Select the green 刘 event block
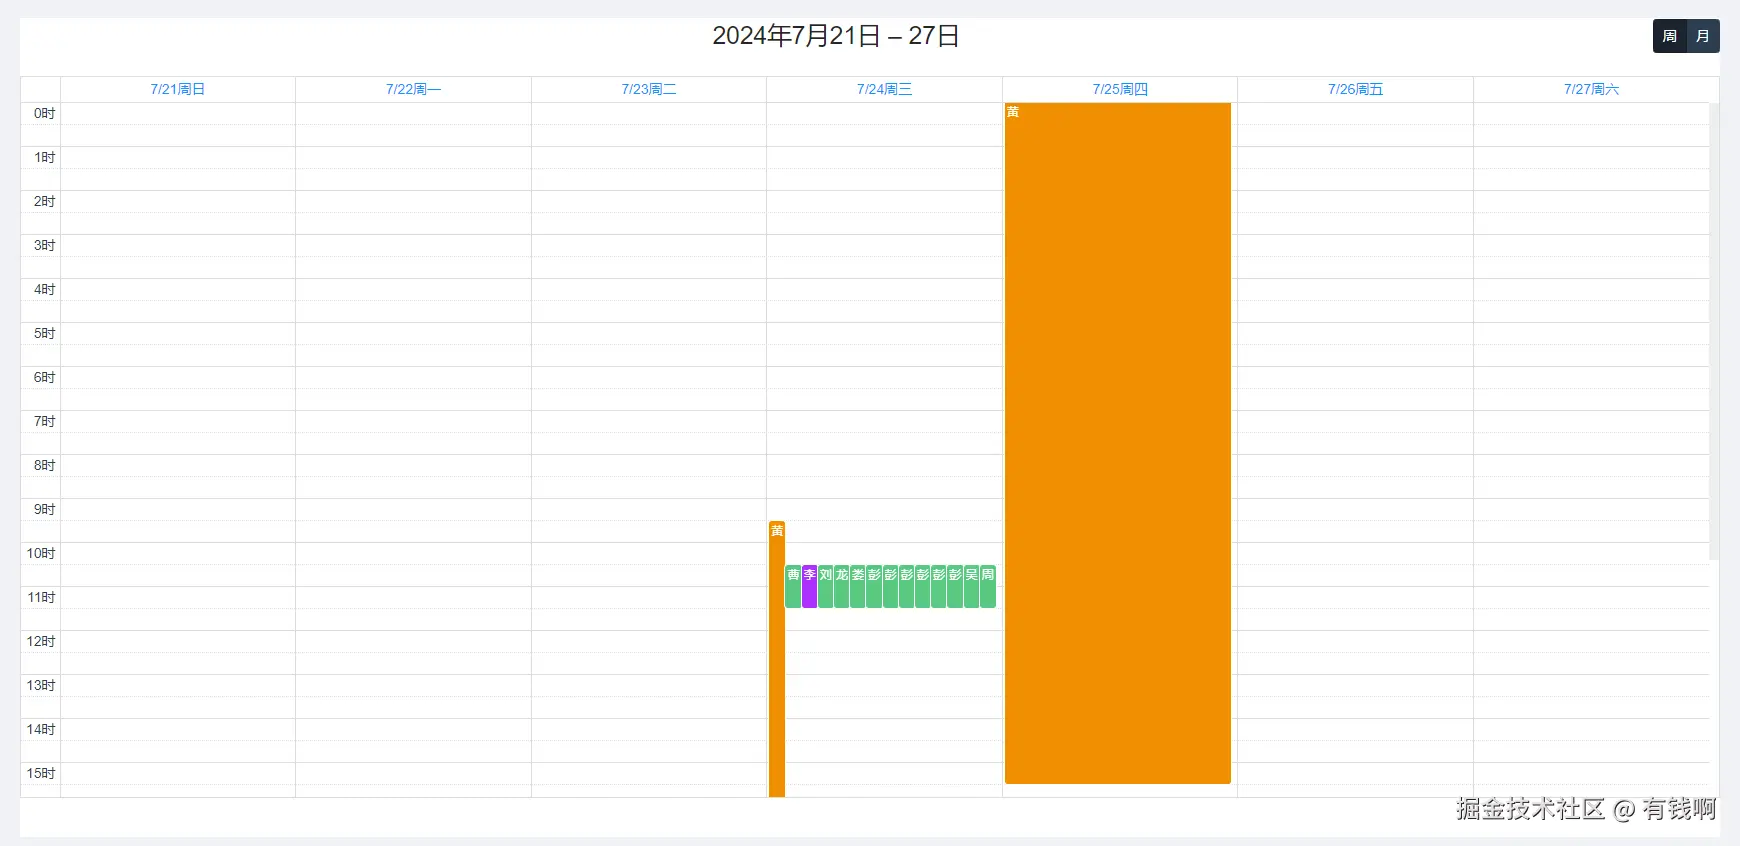 [x=825, y=586]
